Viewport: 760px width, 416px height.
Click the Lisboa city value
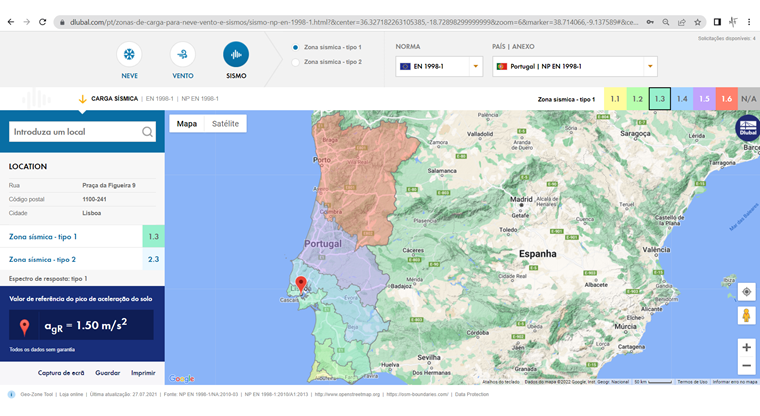pyautogui.click(x=92, y=213)
